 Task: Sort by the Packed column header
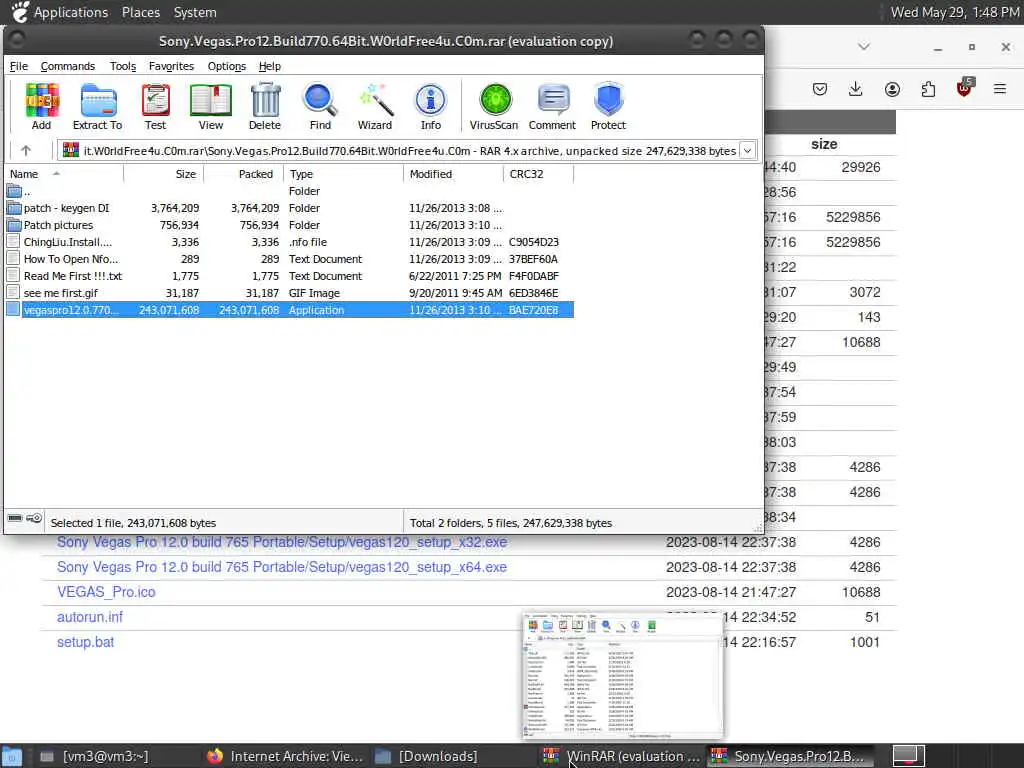coord(244,174)
